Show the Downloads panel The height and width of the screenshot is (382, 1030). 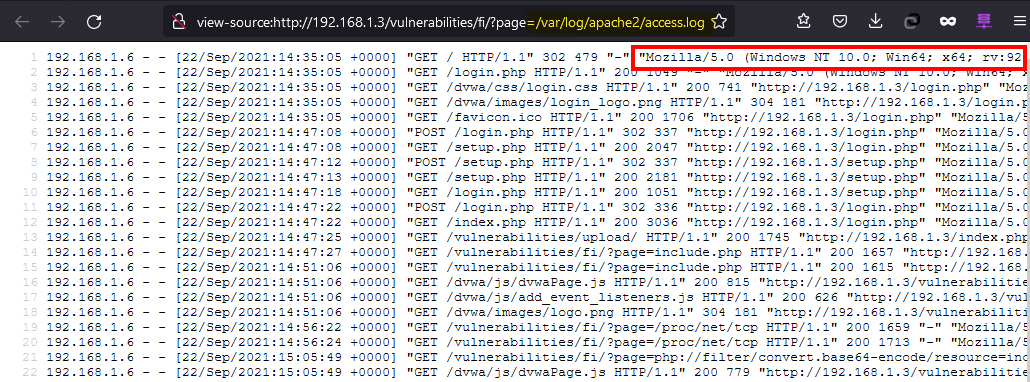pos(875,22)
